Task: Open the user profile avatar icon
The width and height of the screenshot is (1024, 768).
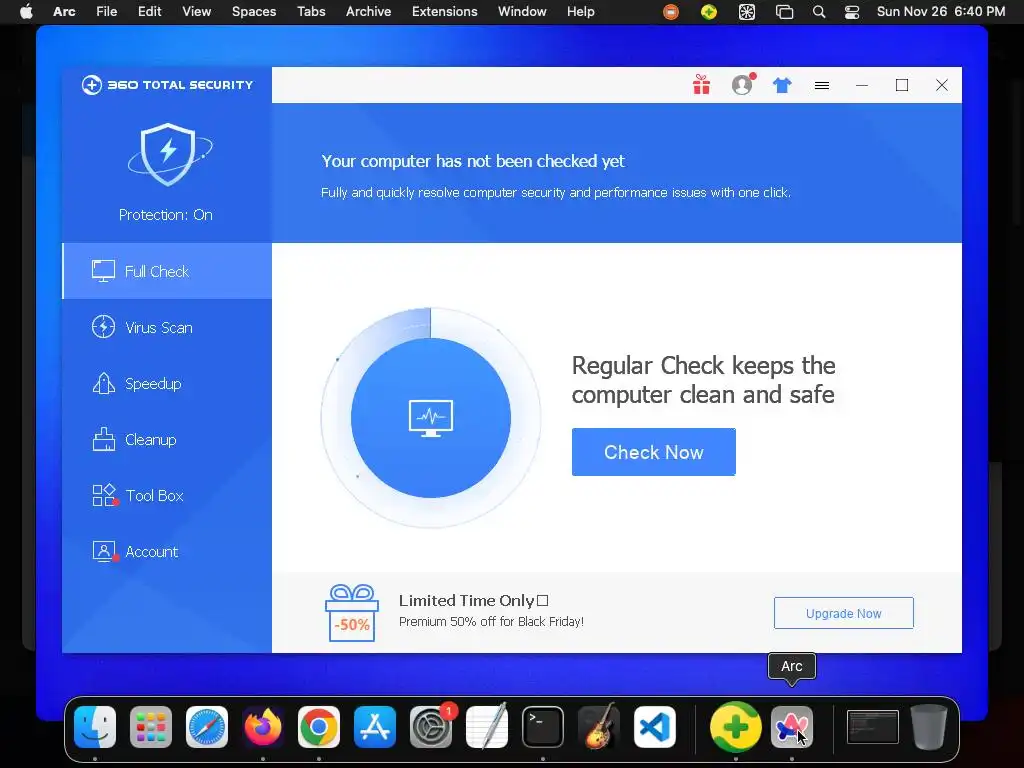Action: pos(743,85)
